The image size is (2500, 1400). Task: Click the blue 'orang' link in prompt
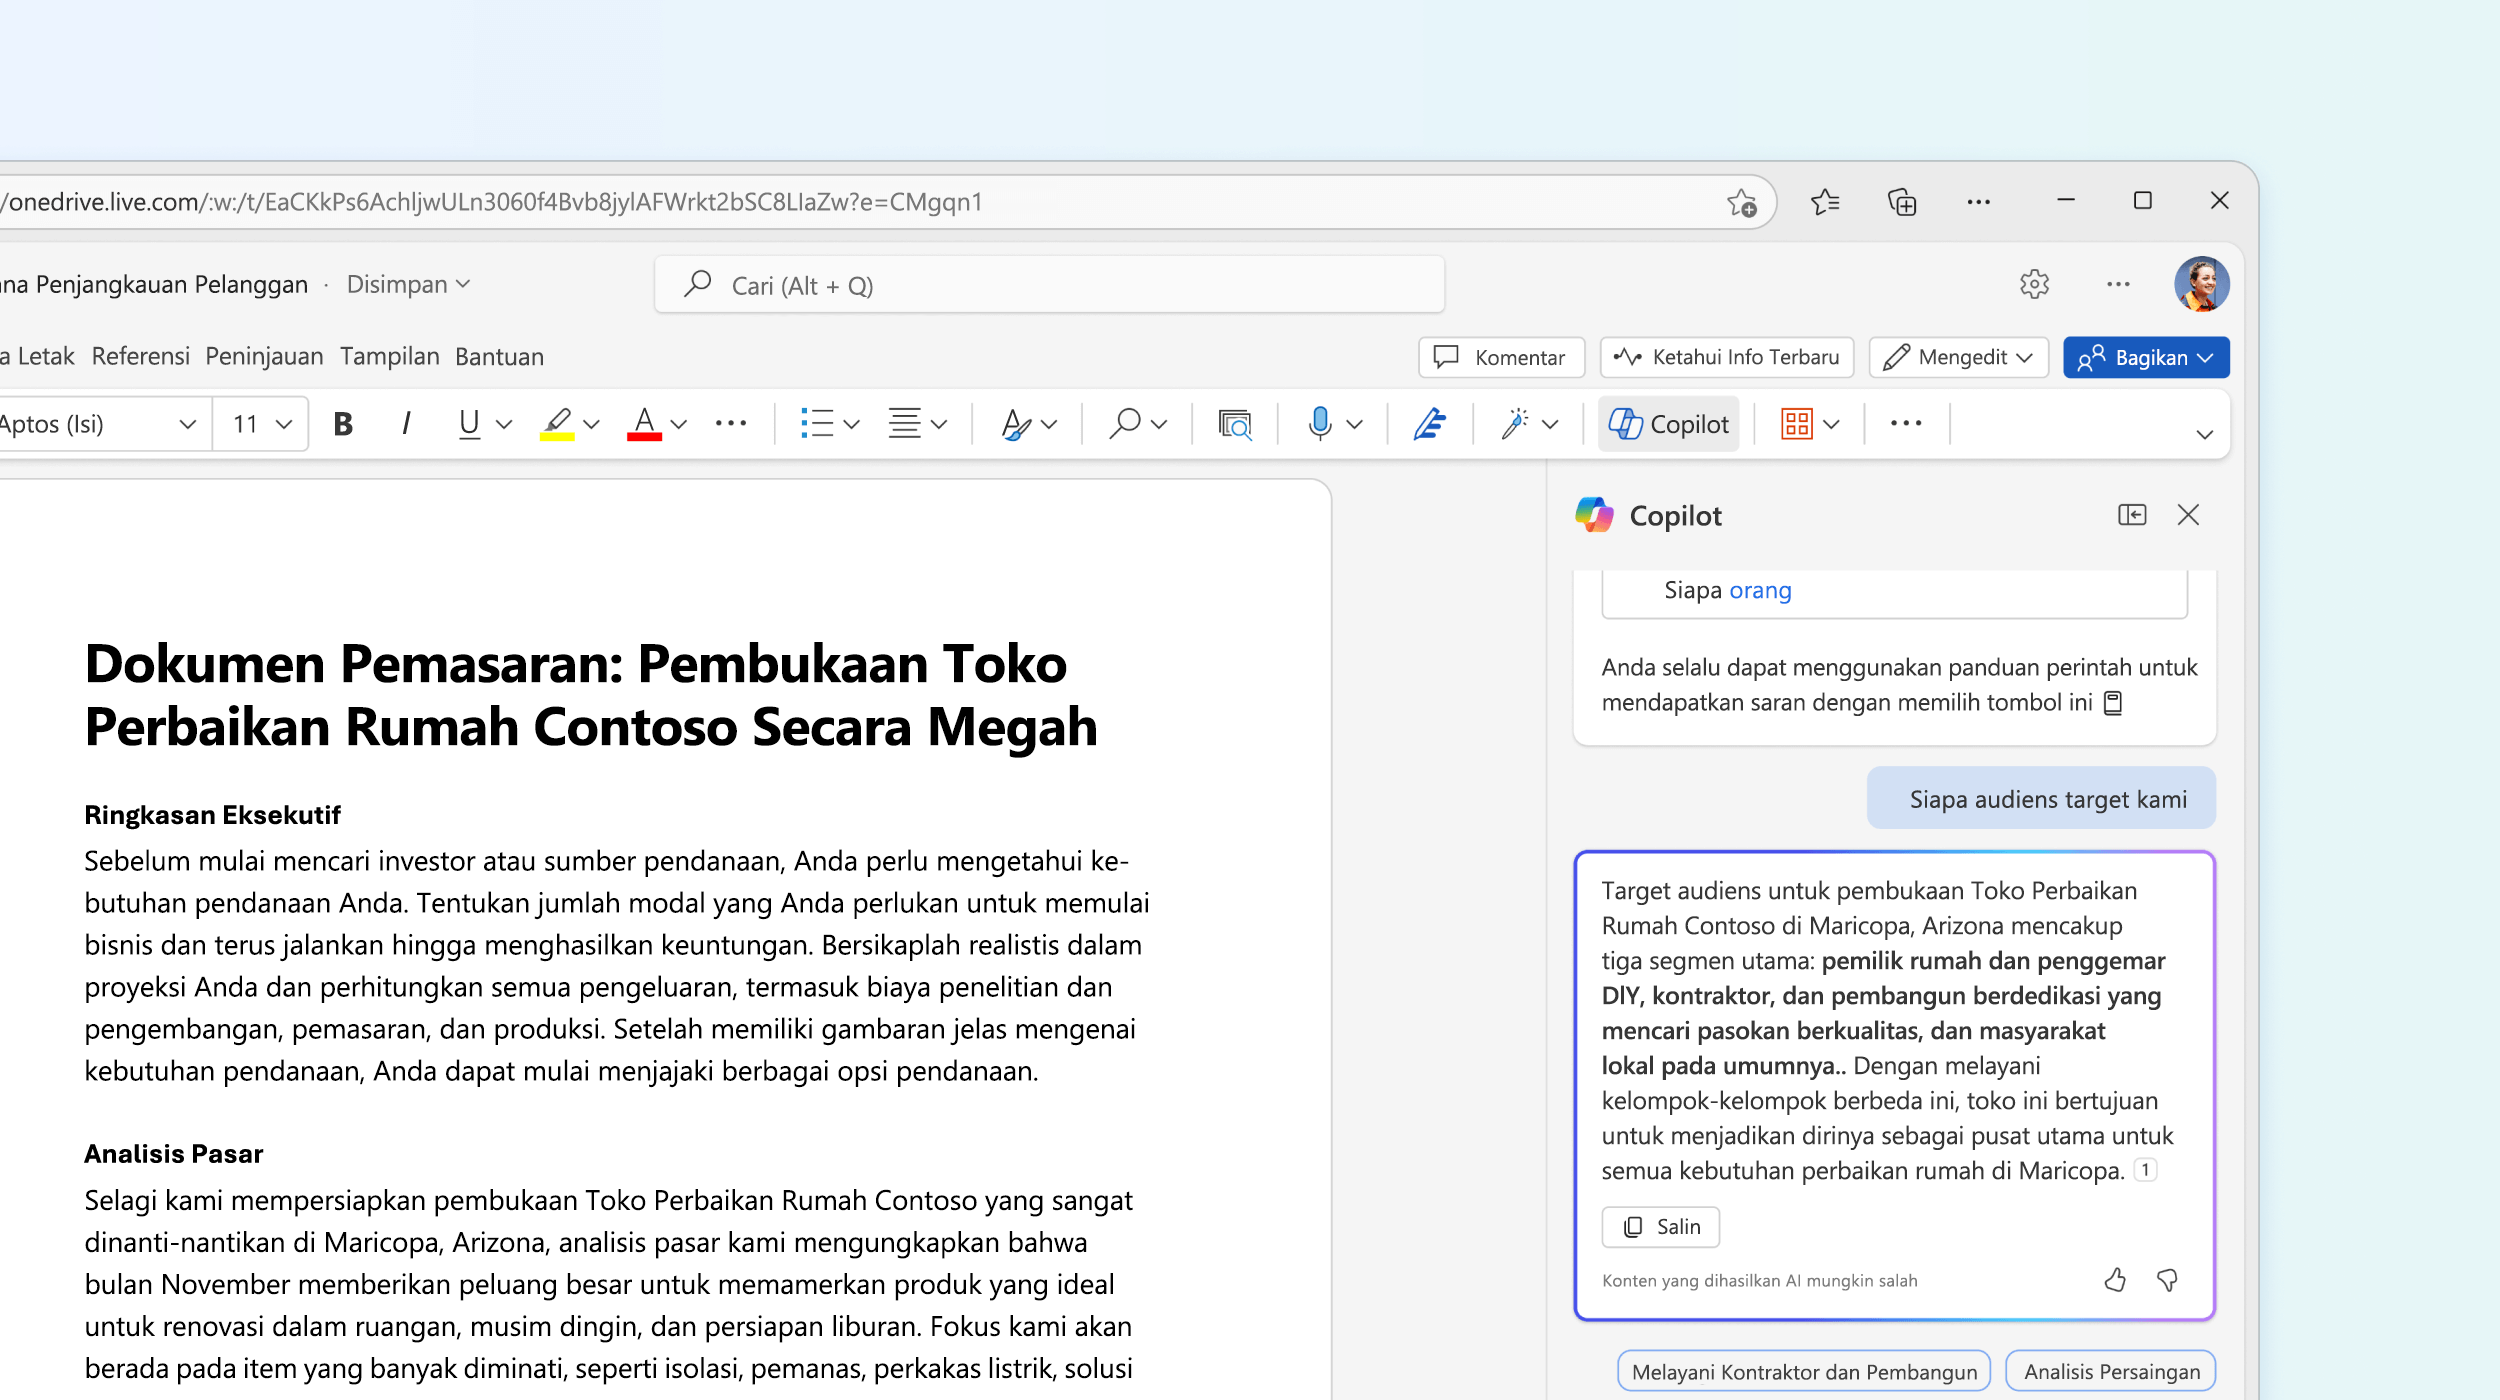(1760, 590)
